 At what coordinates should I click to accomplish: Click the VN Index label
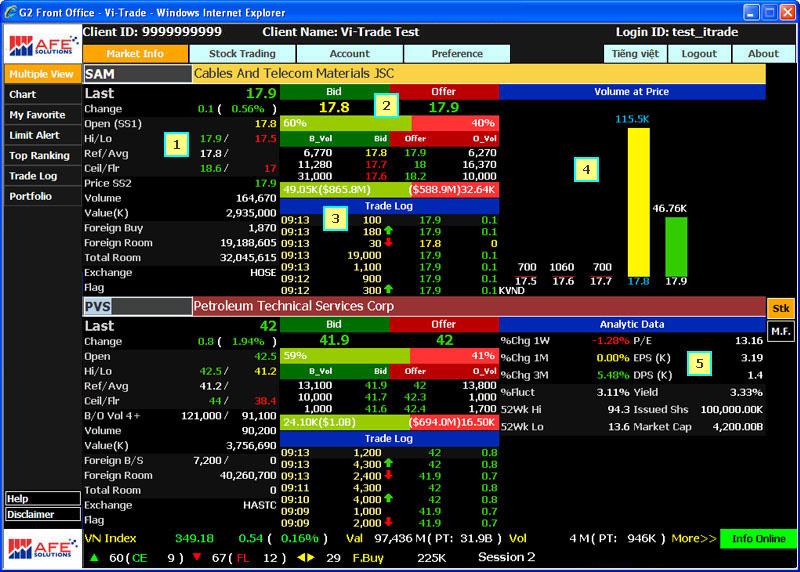110,538
